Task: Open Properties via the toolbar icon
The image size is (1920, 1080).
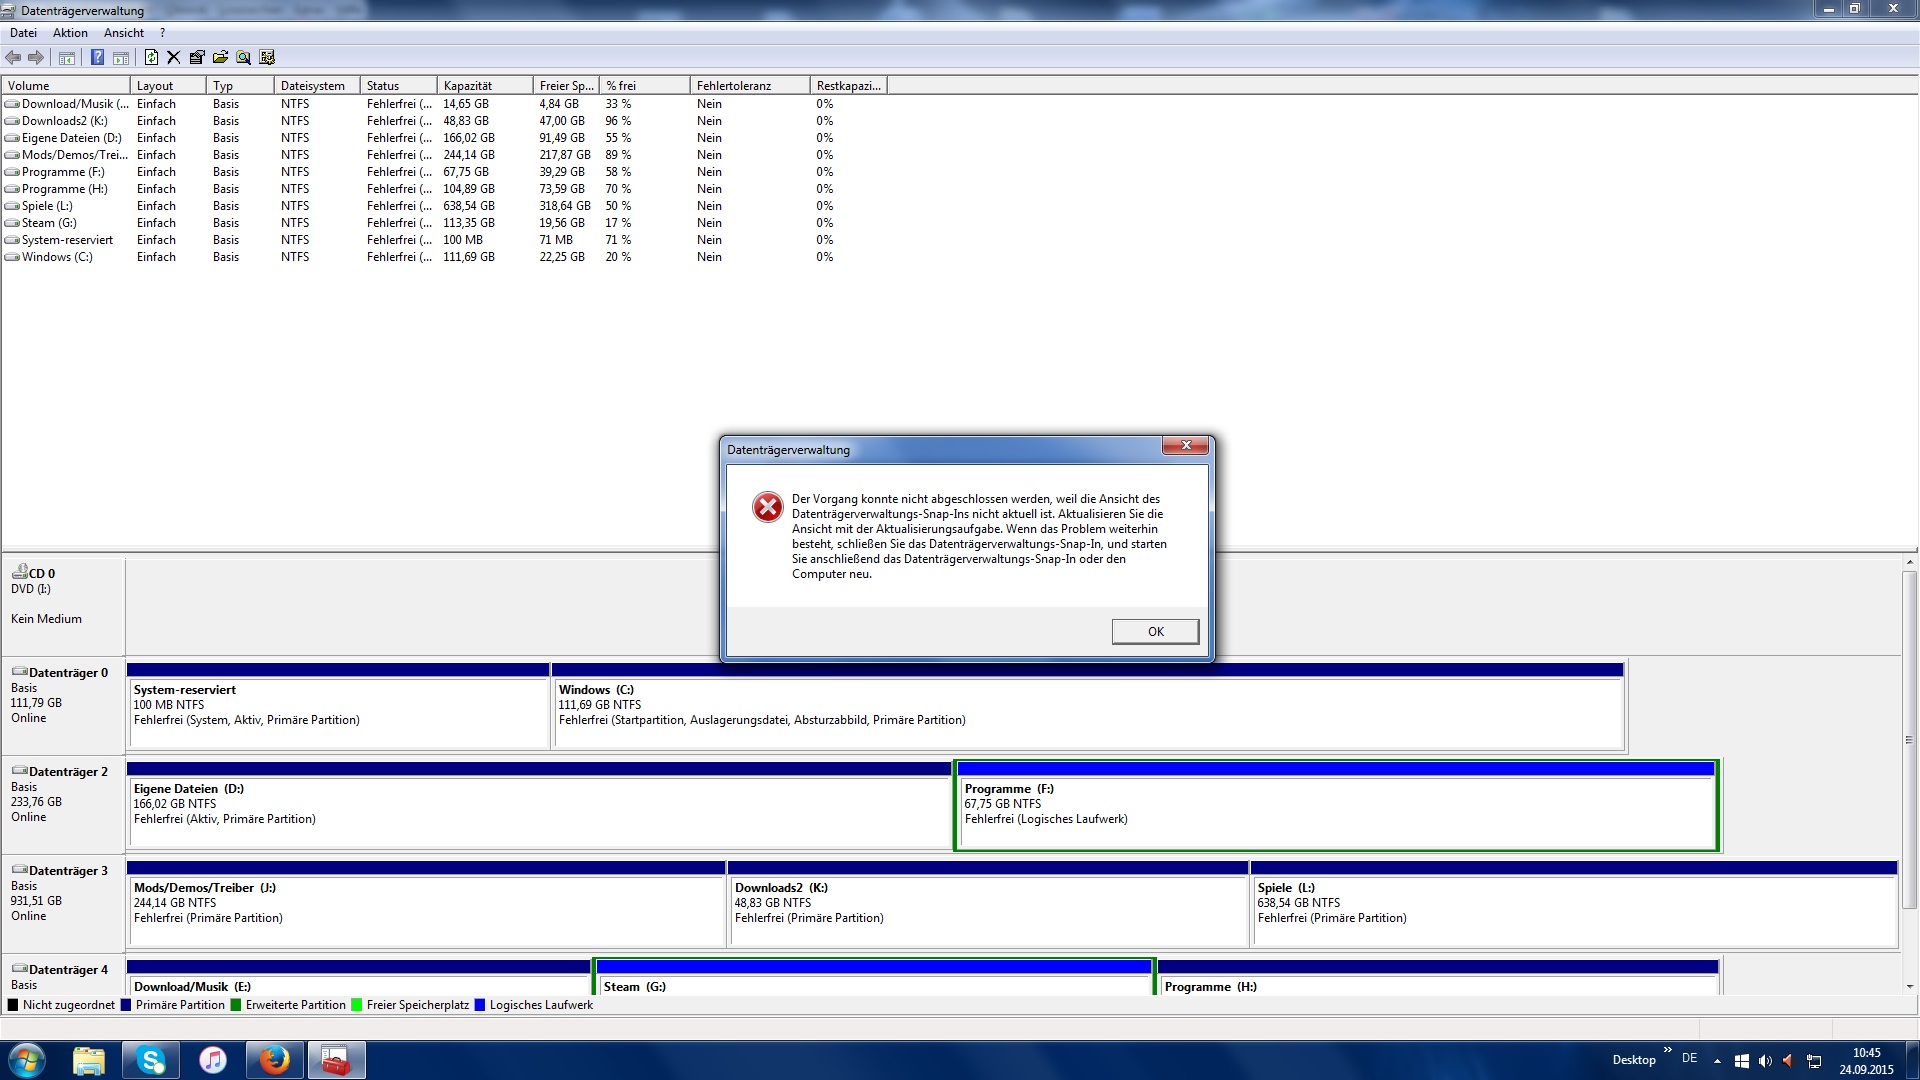Action: (197, 58)
